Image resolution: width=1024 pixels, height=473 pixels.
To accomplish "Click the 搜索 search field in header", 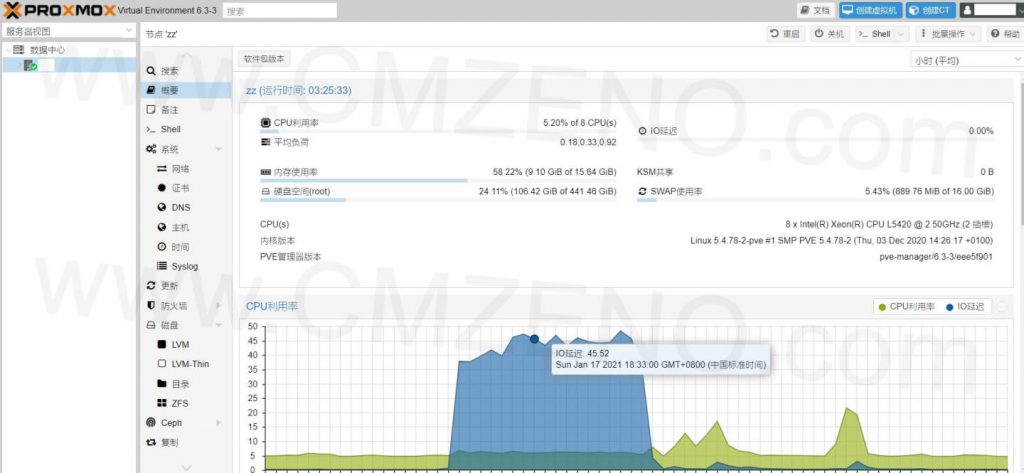I will (278, 11).
